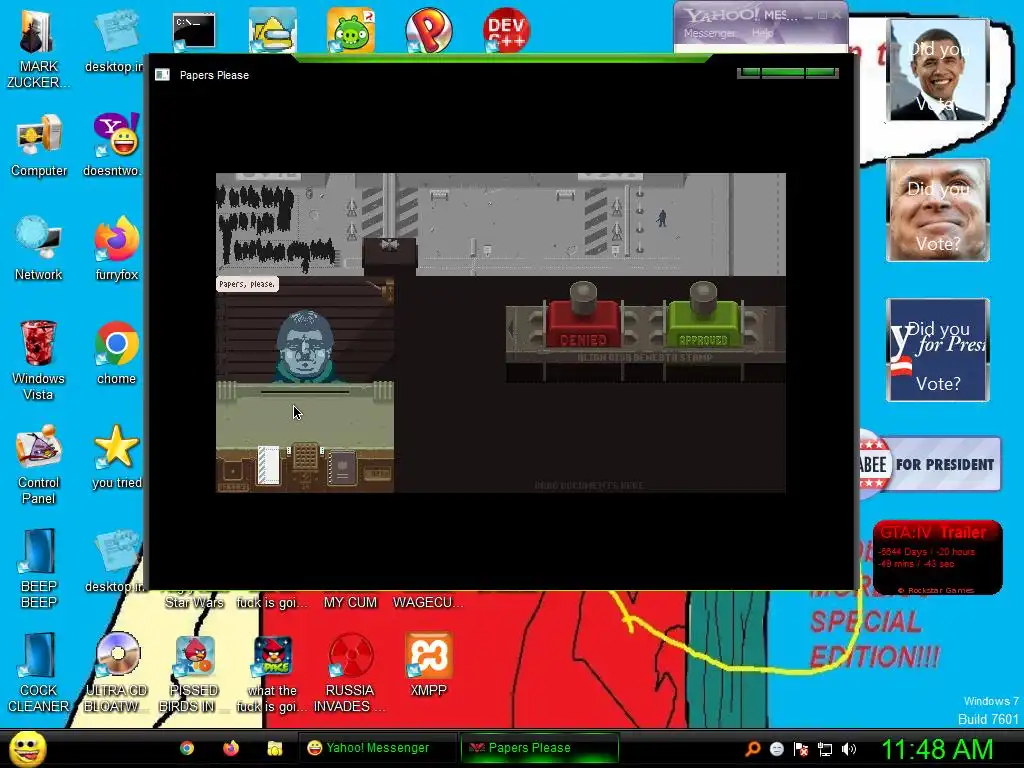The width and height of the screenshot is (1024, 768).
Task: Launch furryfox browser shortcut
Action: [x=116, y=249]
